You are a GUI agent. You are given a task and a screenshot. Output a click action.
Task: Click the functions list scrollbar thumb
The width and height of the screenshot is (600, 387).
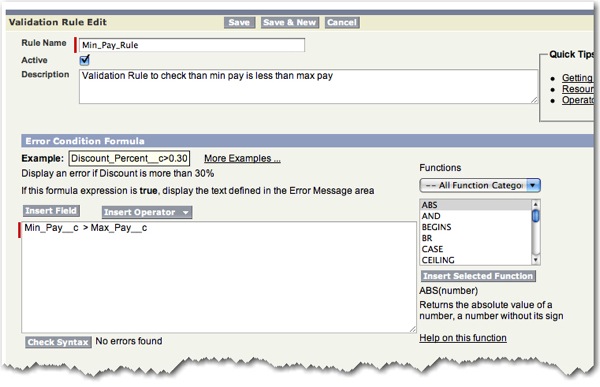[536, 216]
